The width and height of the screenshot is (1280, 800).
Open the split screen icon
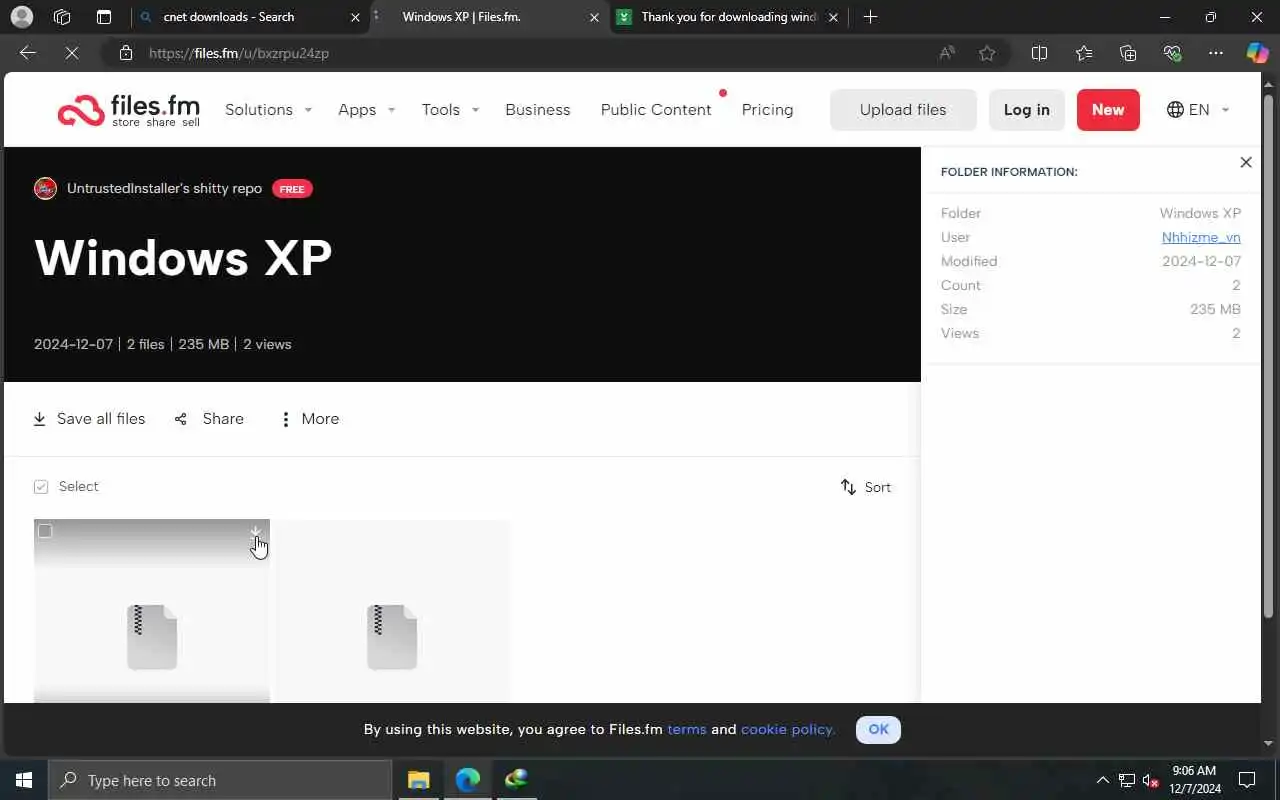pyautogui.click(x=1039, y=53)
